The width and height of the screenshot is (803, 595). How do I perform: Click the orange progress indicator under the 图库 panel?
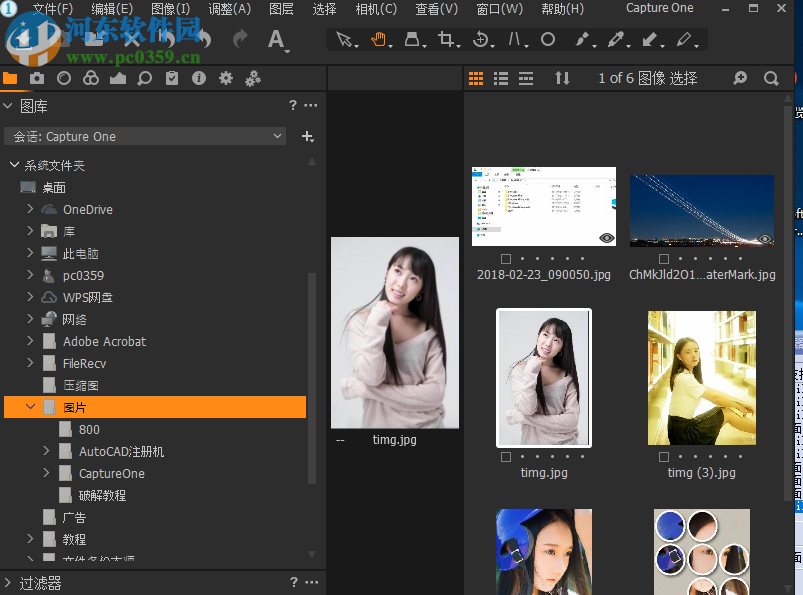(x=15, y=91)
